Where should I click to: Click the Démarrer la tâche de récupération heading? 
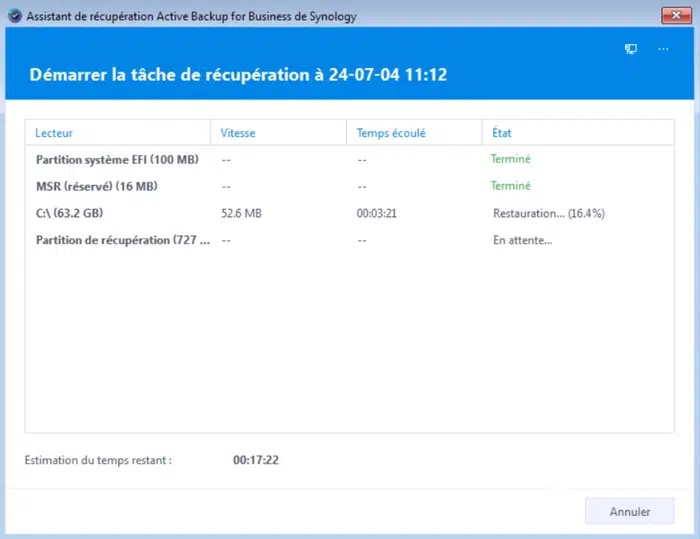tap(238, 75)
